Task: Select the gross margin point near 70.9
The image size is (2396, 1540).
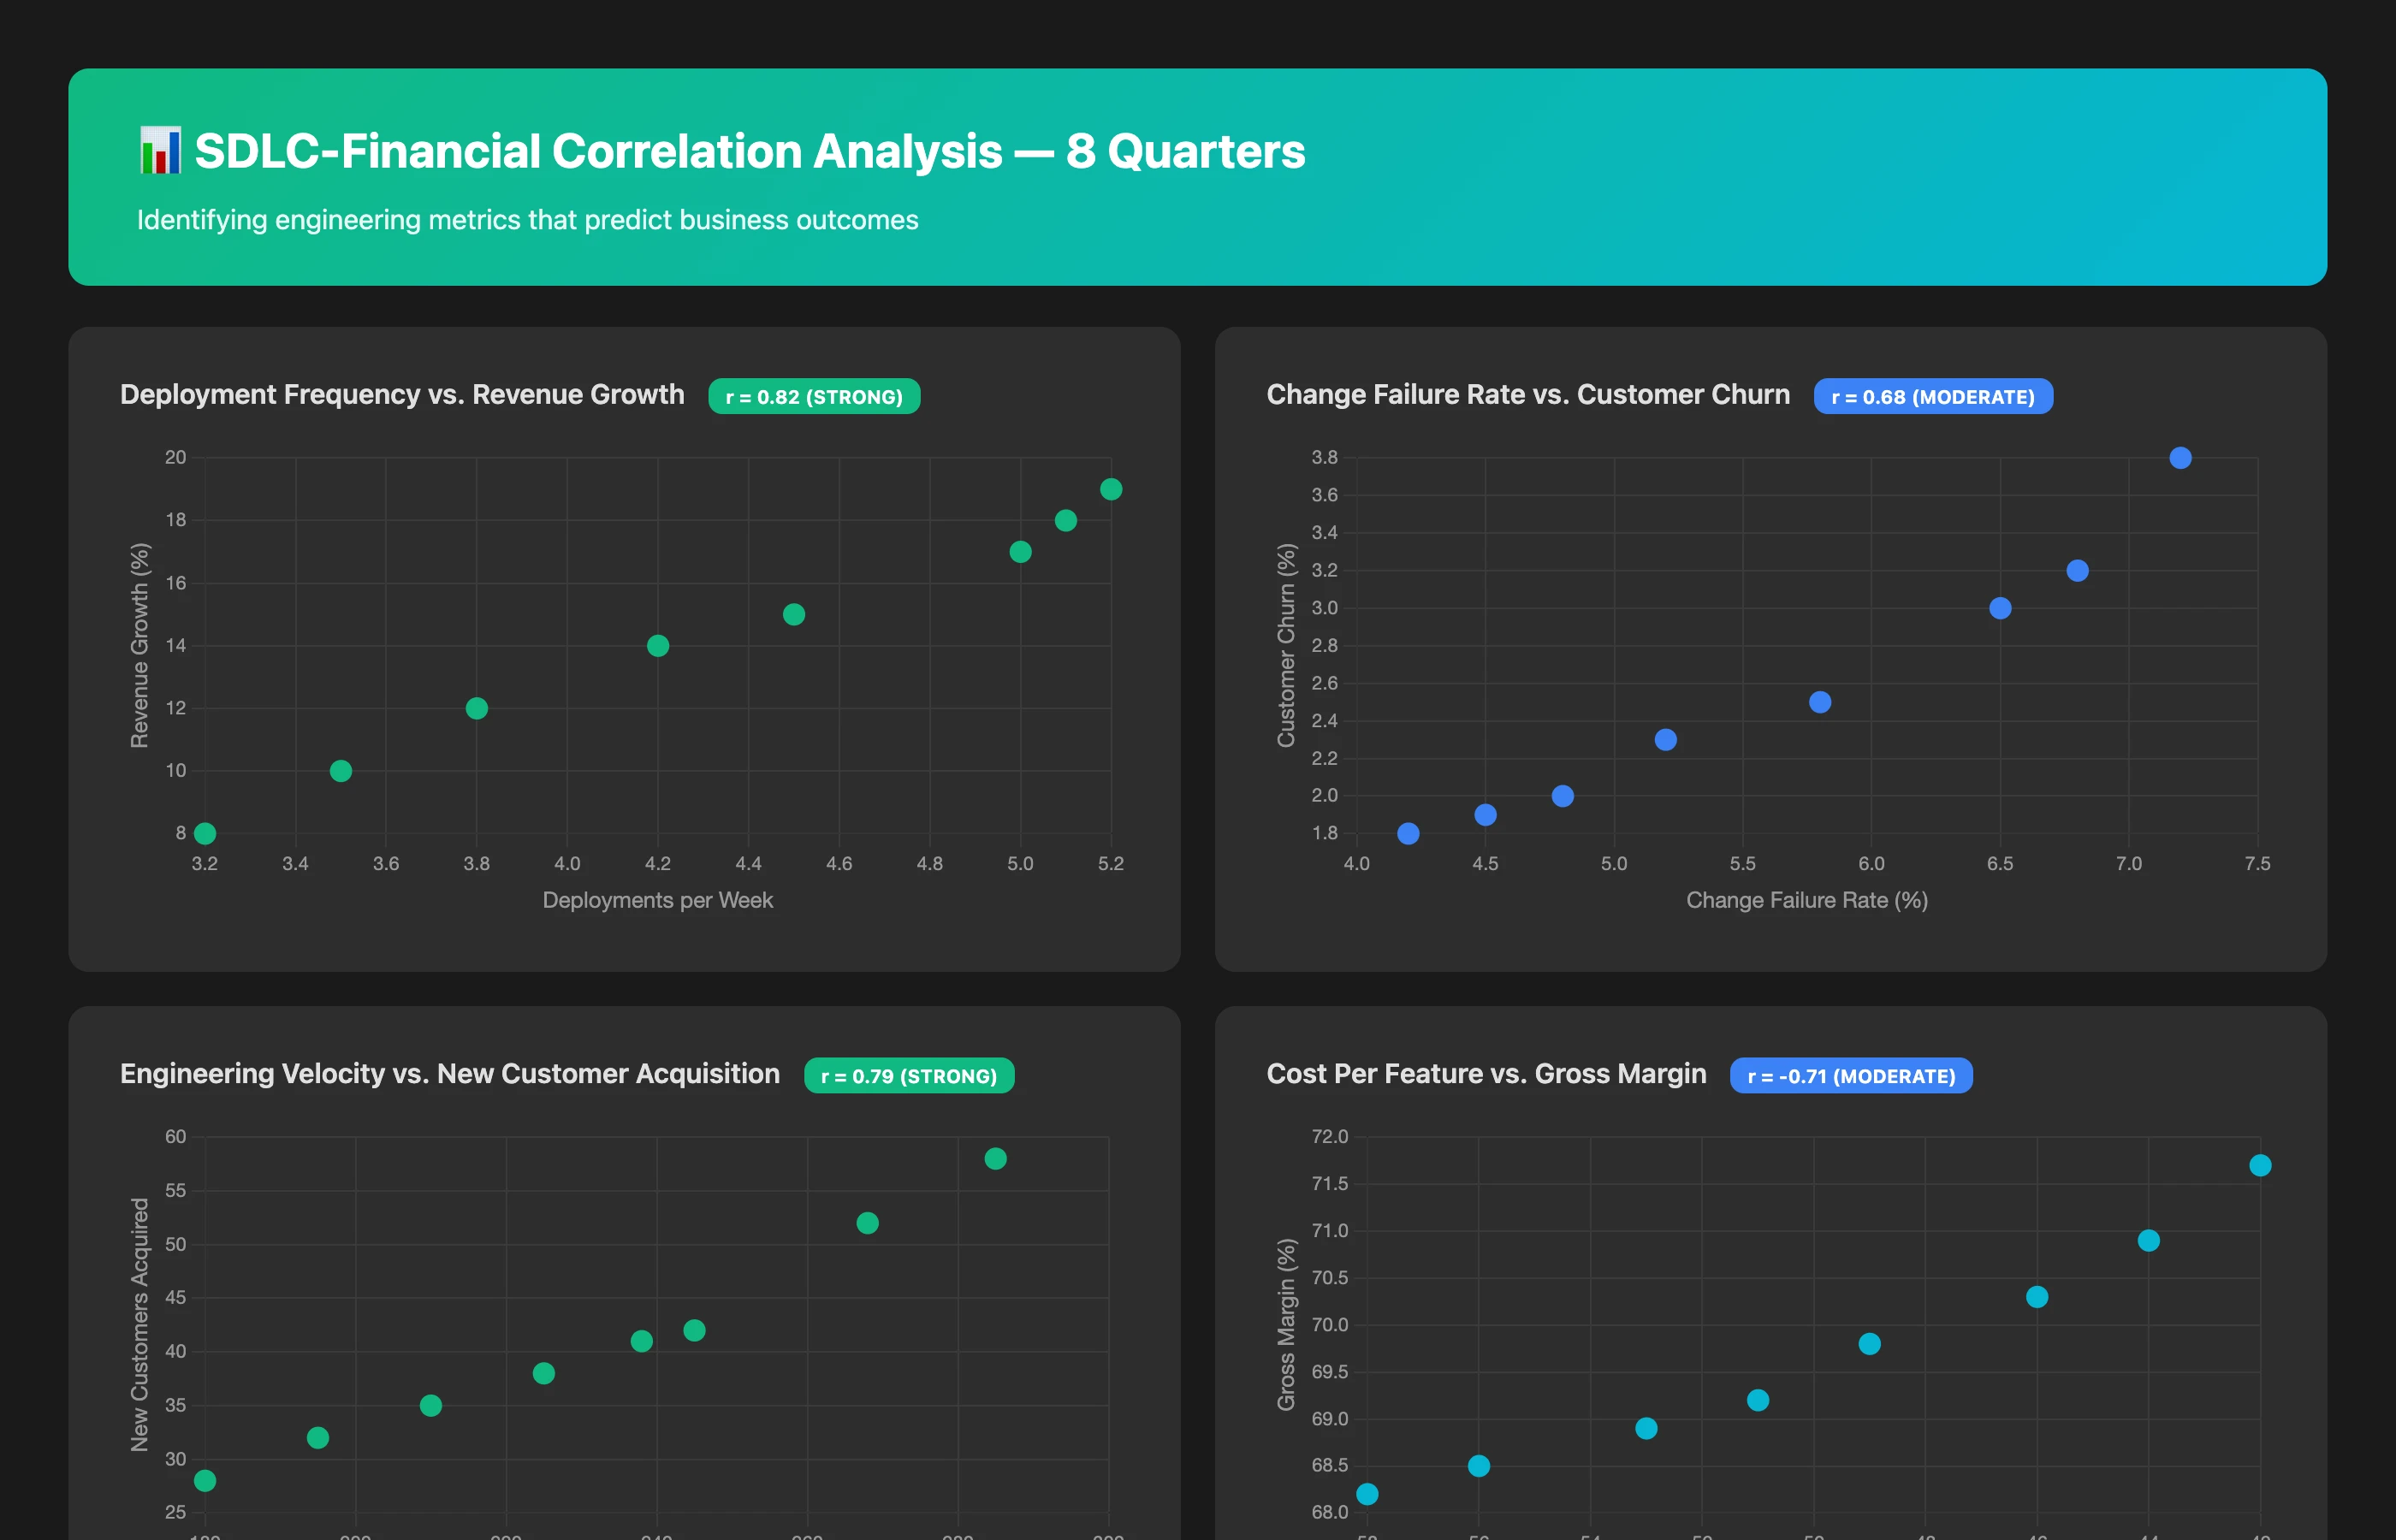Action: (x=2148, y=1240)
